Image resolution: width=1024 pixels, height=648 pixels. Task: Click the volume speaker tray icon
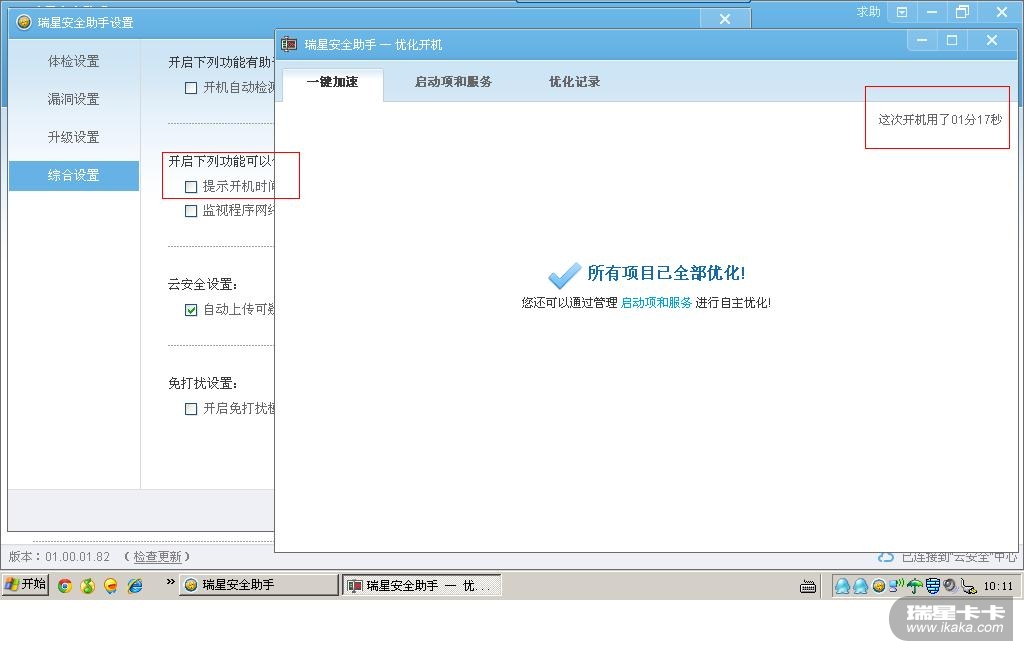click(950, 586)
